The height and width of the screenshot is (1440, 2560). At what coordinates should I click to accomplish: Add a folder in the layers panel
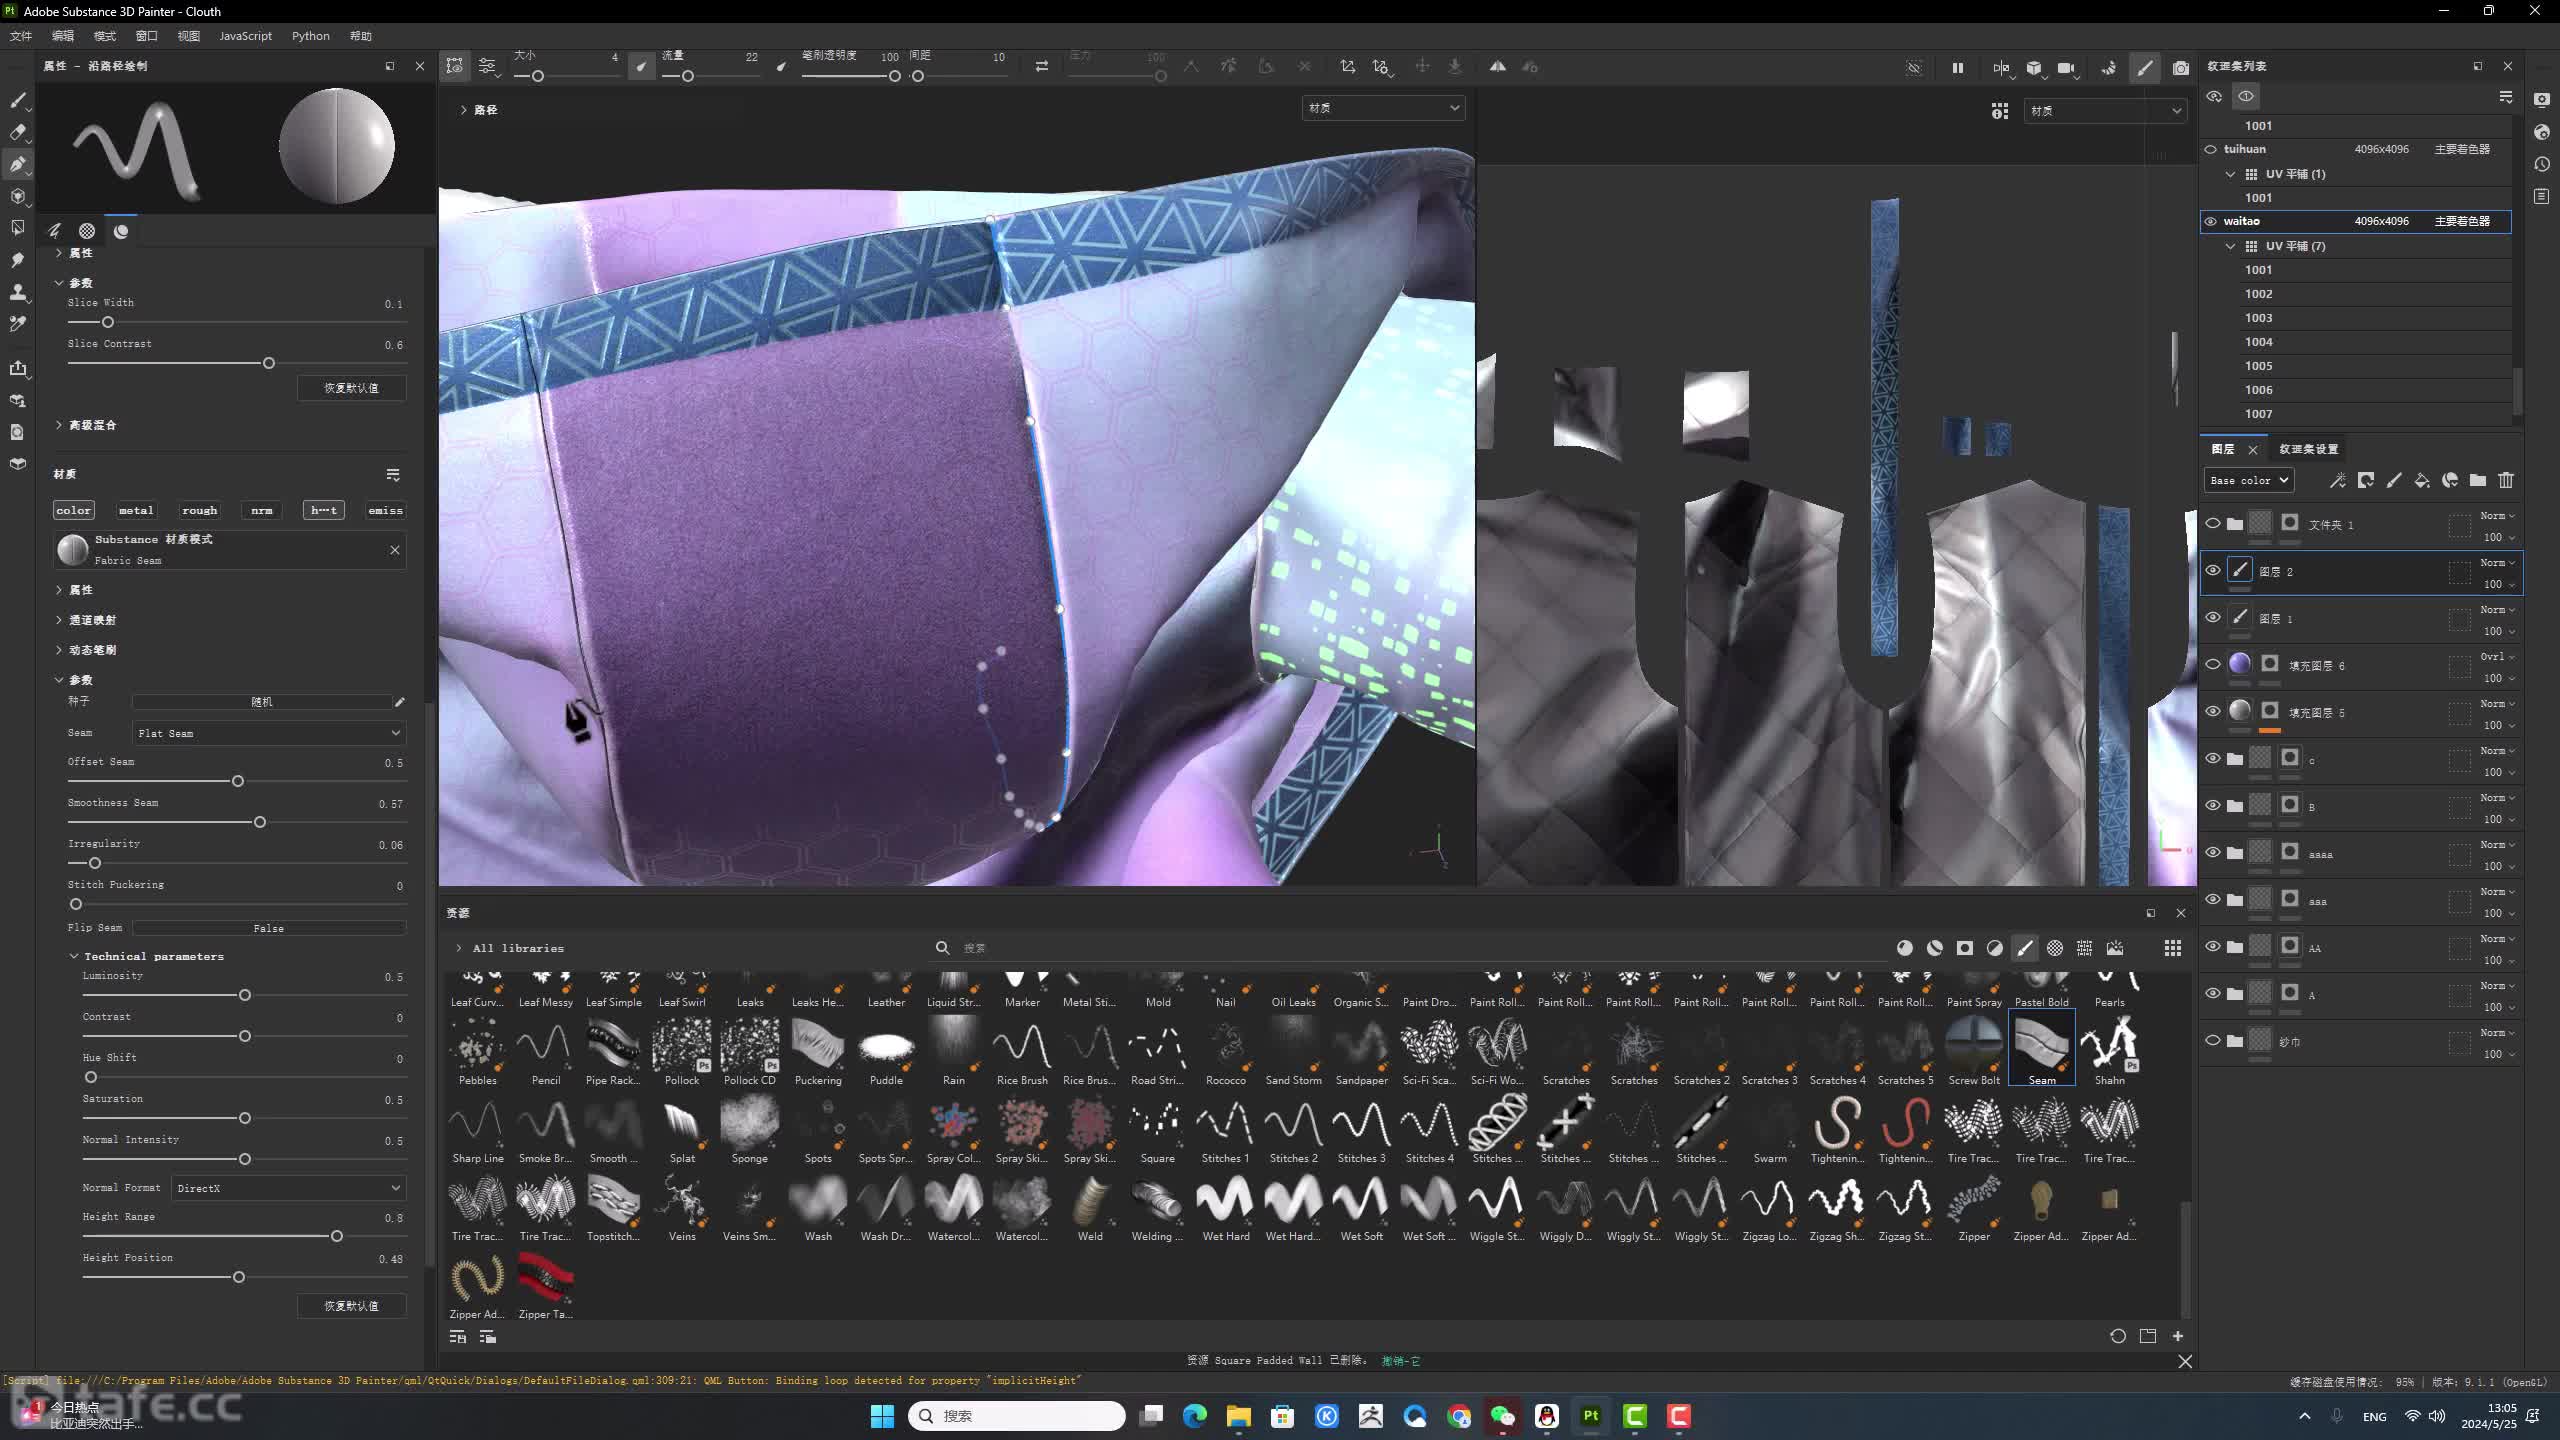click(2478, 481)
